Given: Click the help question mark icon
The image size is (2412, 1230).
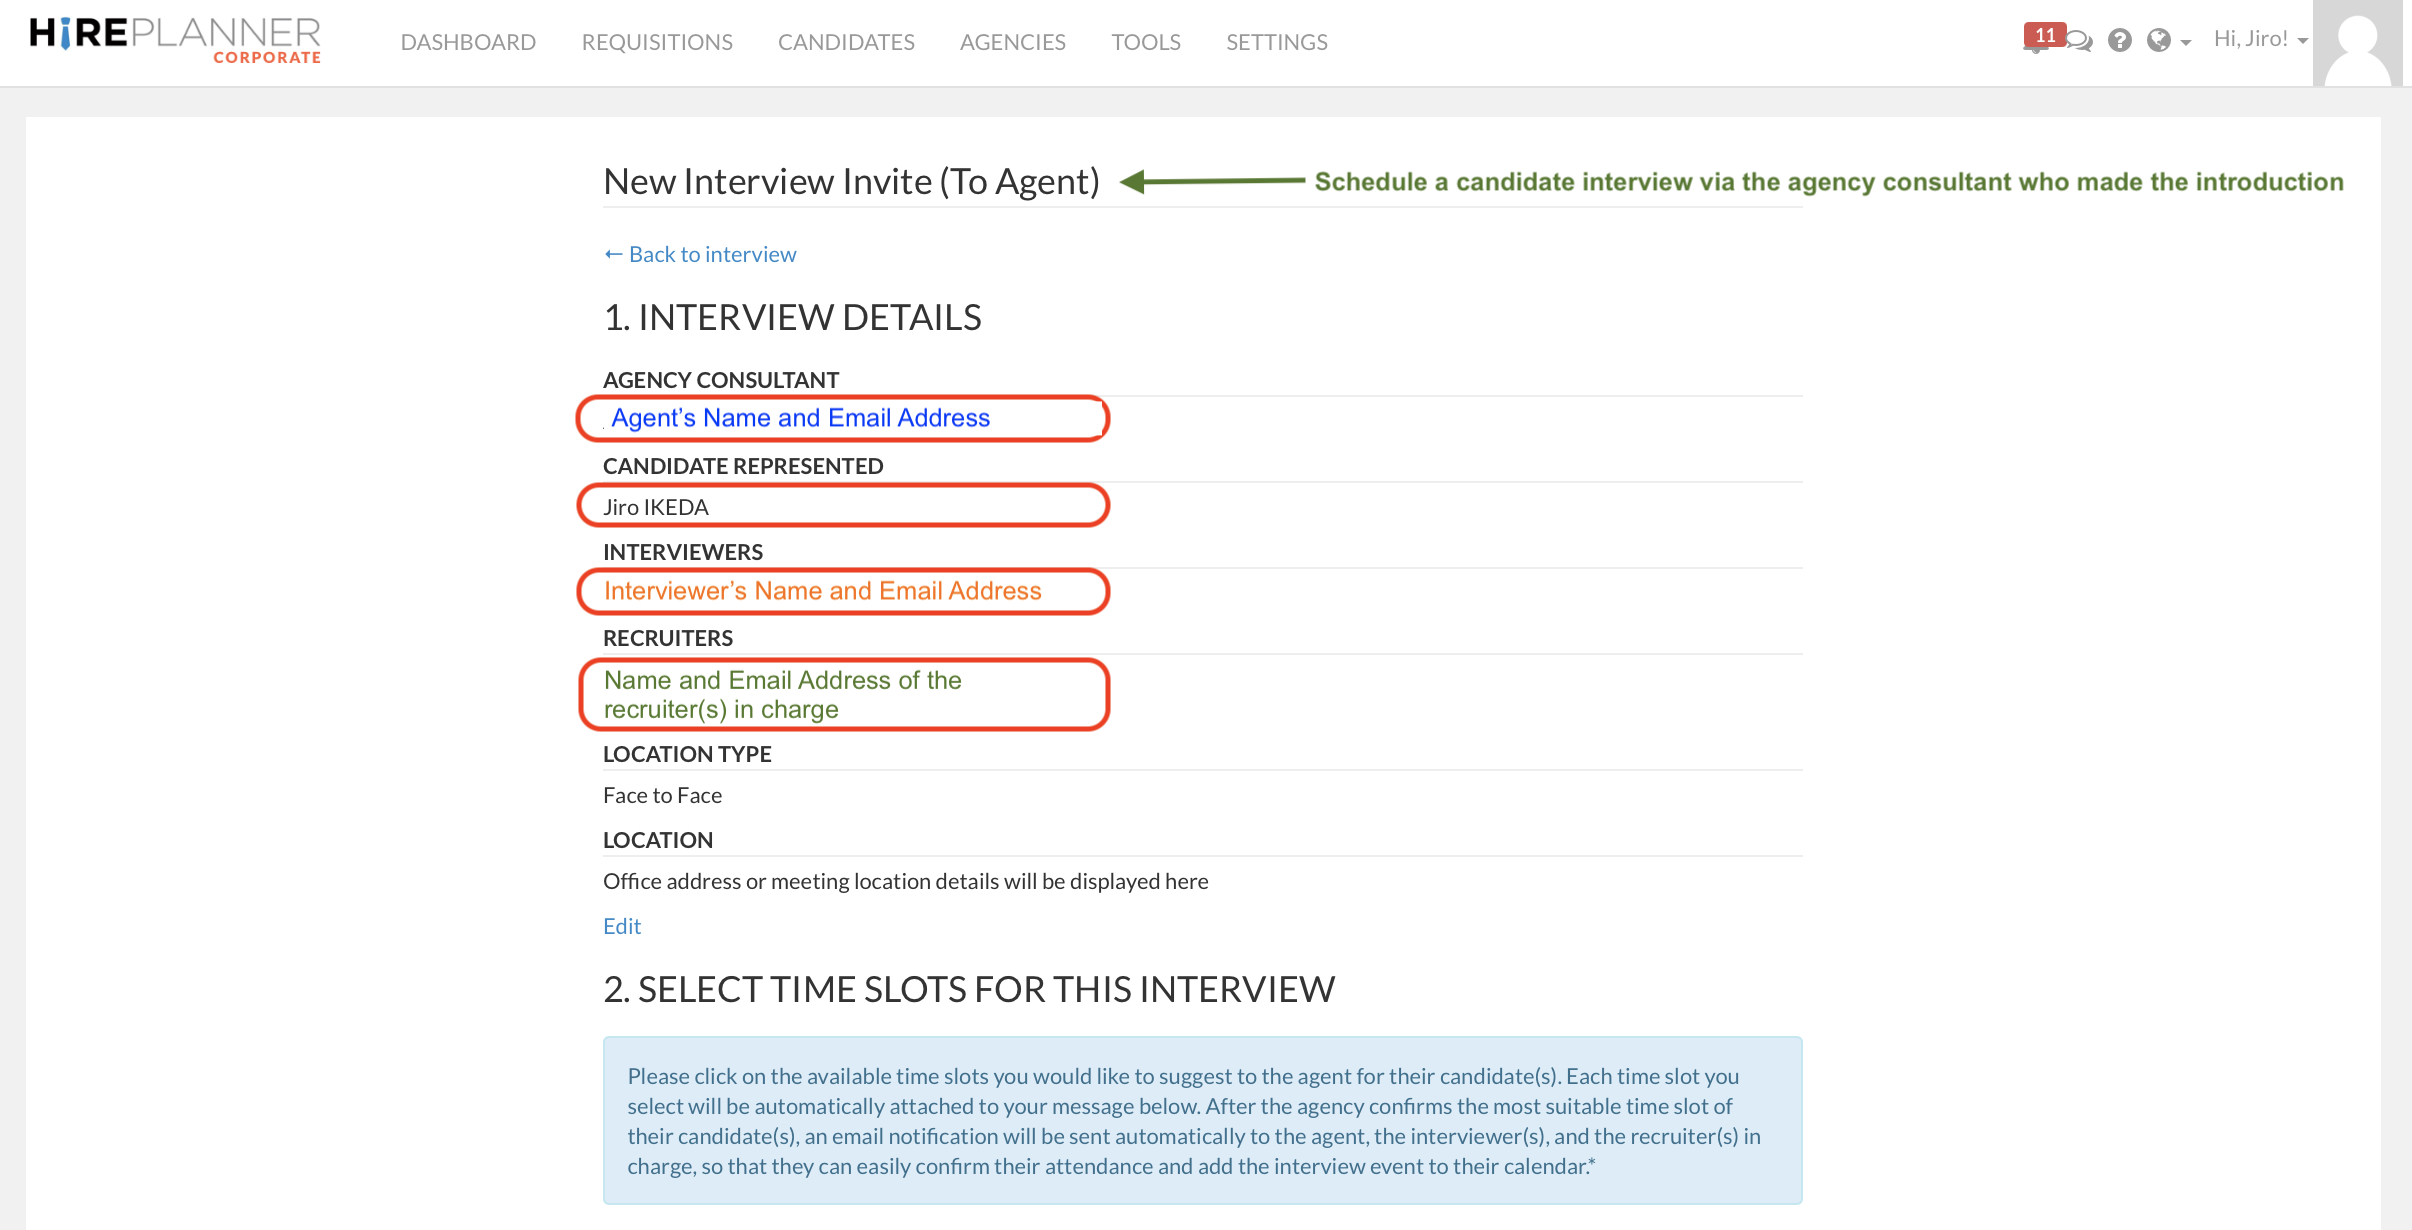Looking at the screenshot, I should 2122,40.
